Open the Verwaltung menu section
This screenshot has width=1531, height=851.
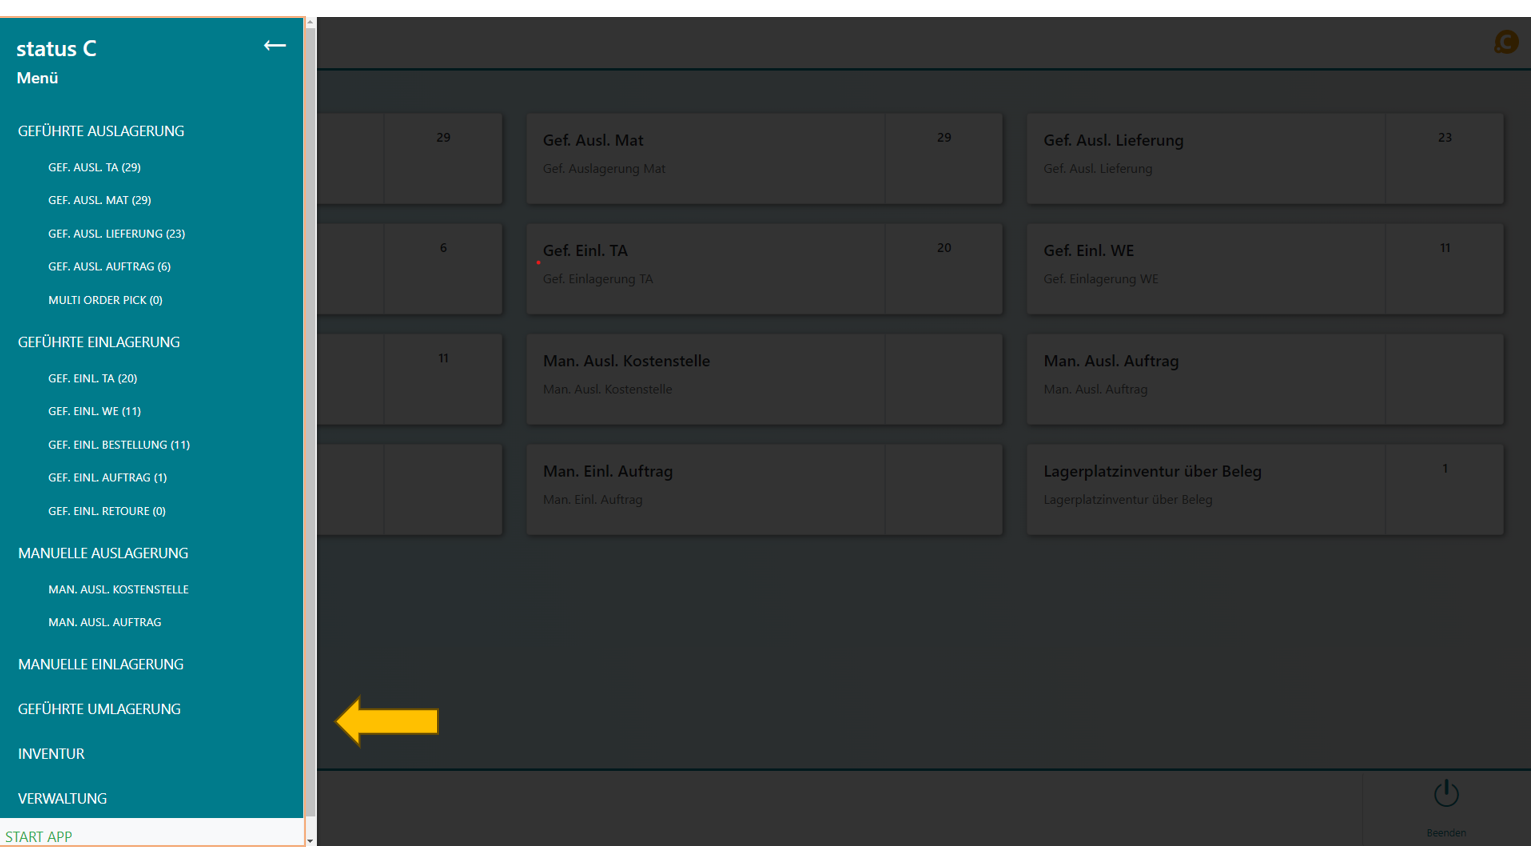pyautogui.click(x=62, y=799)
